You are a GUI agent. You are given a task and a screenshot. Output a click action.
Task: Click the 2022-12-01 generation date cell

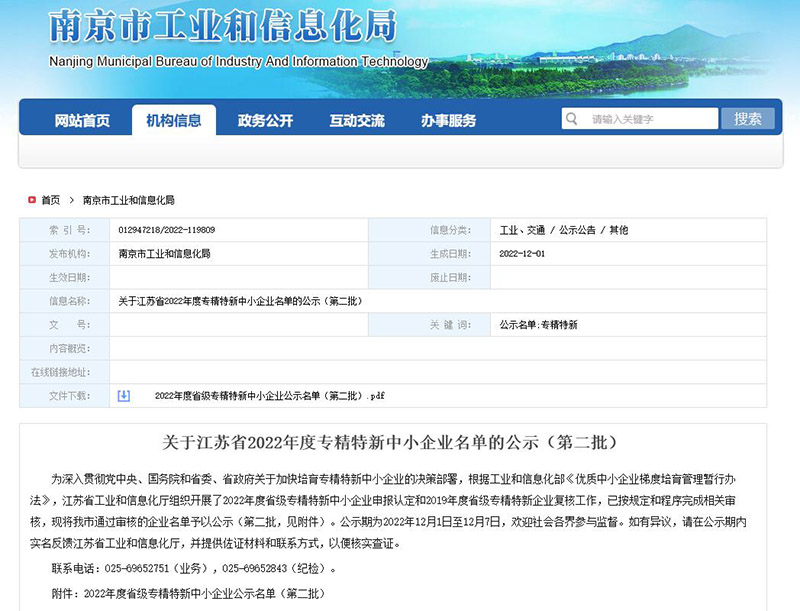(522, 254)
